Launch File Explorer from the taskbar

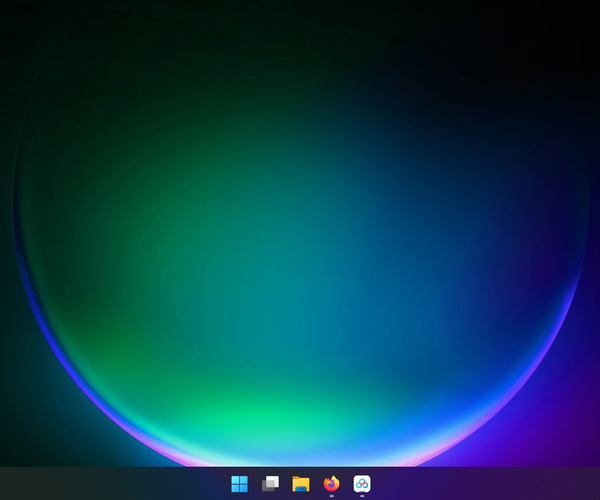click(x=301, y=484)
